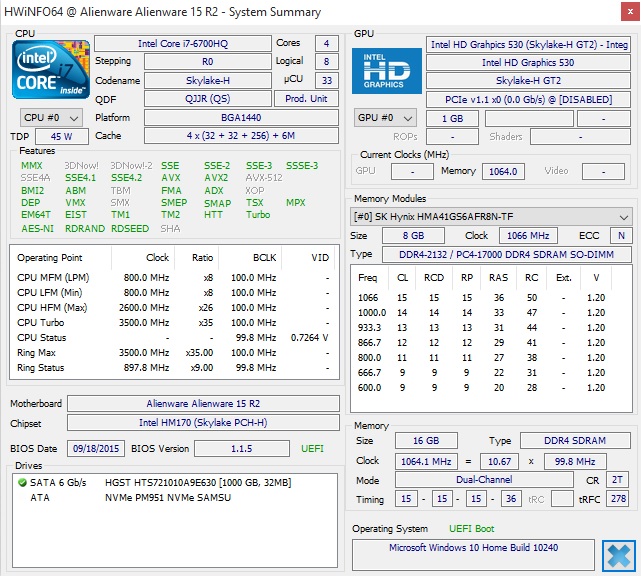The image size is (641, 576).
Task: Click the BGA1440 platform field
Action: coord(241,118)
